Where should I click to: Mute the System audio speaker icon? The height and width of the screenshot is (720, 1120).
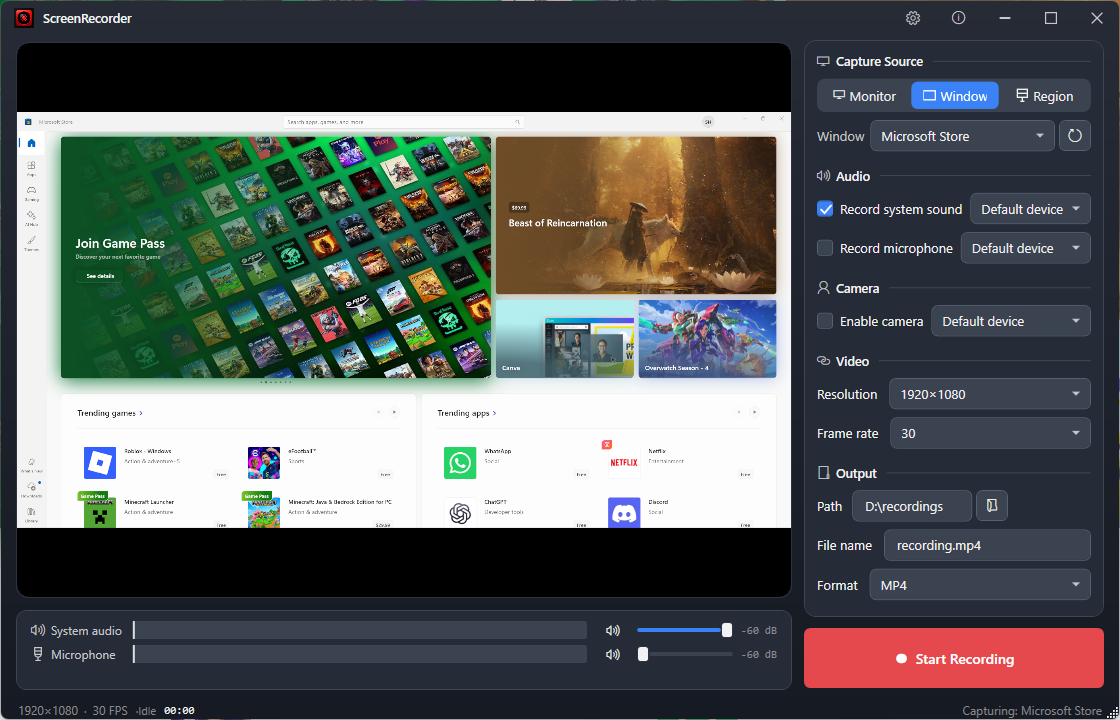pos(612,631)
